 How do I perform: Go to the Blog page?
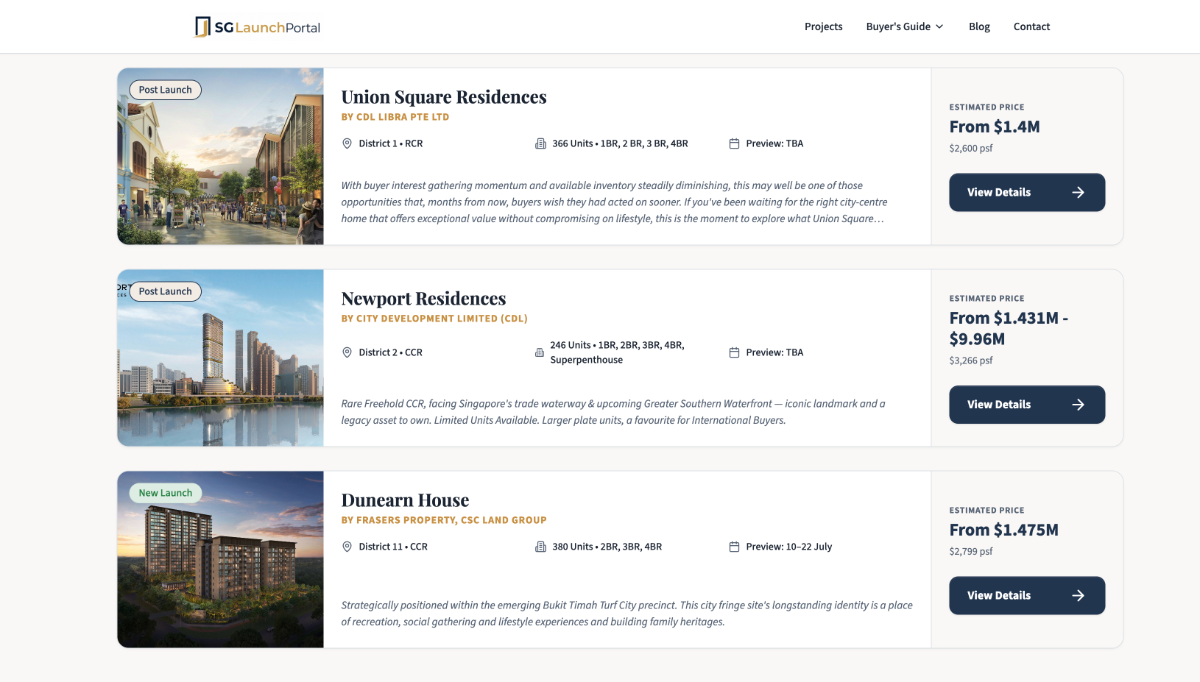979,27
